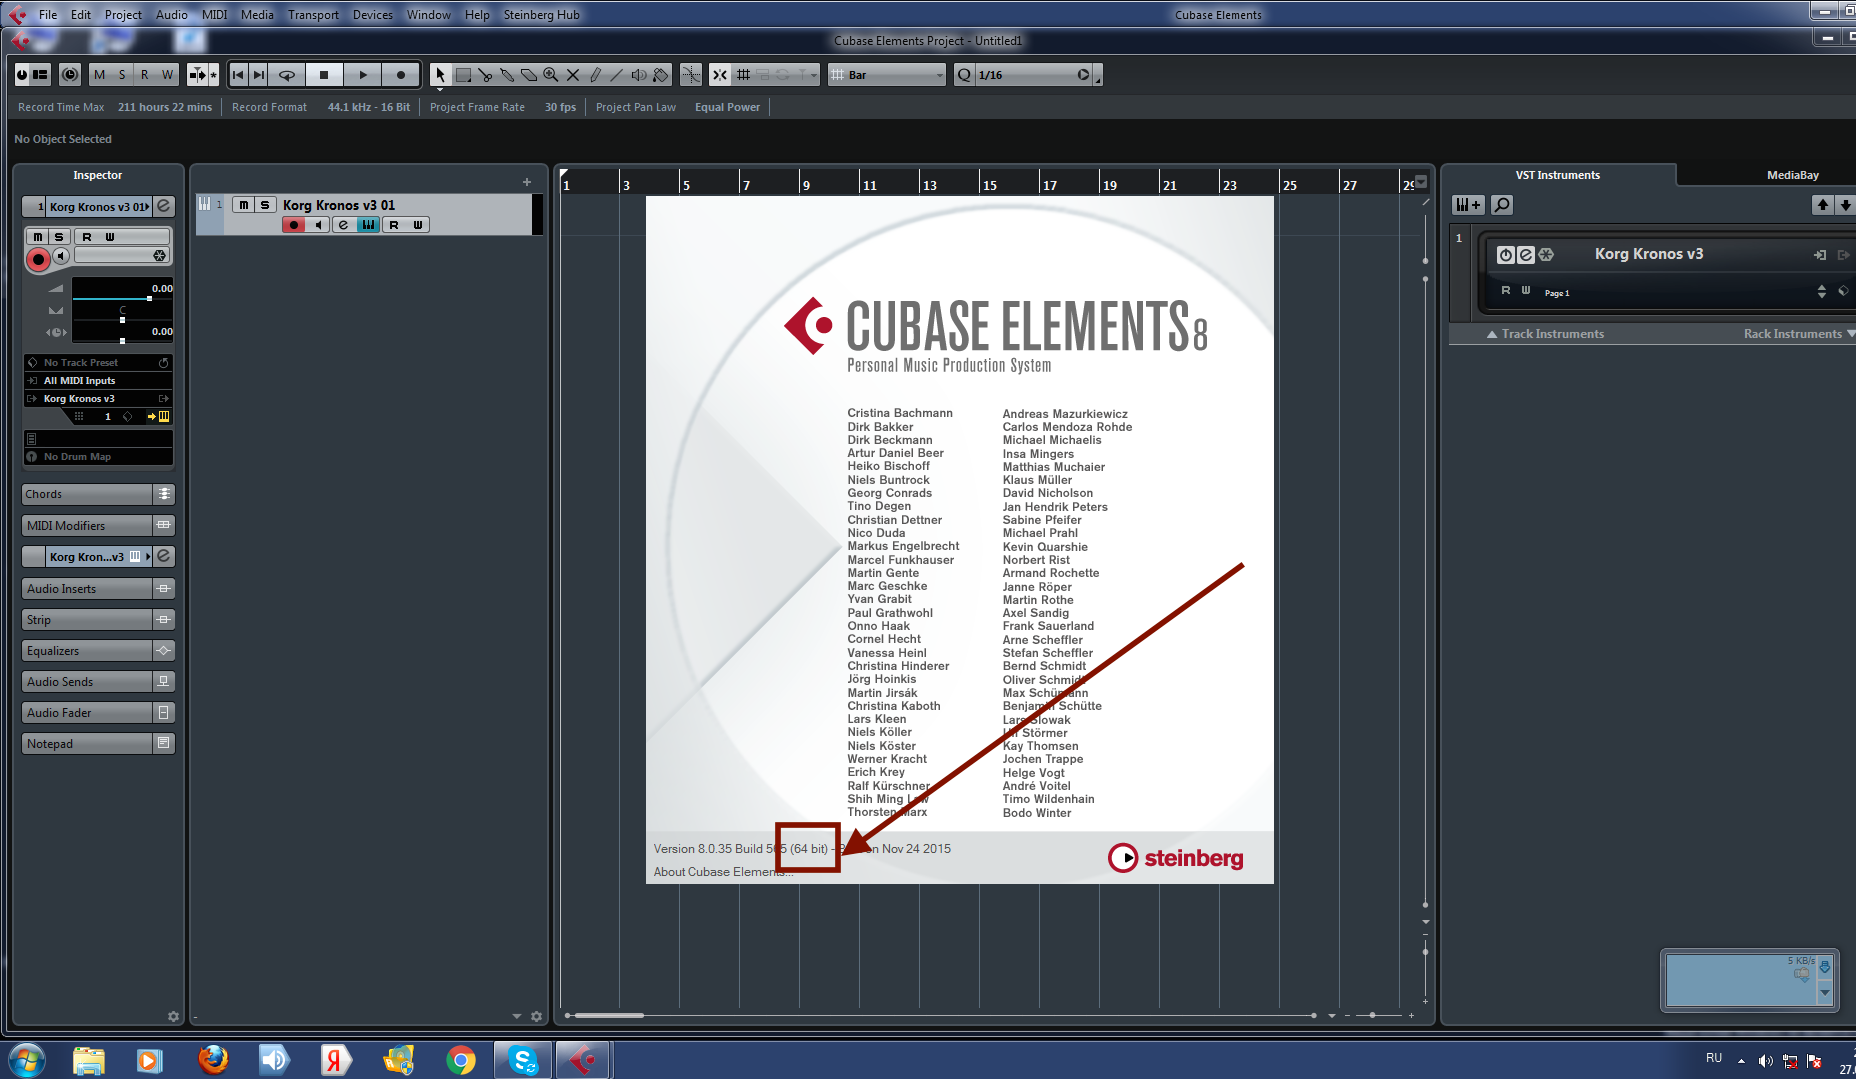
Task: Record-enable the Korg Kronos v3 01 track in track list
Action: (x=293, y=225)
